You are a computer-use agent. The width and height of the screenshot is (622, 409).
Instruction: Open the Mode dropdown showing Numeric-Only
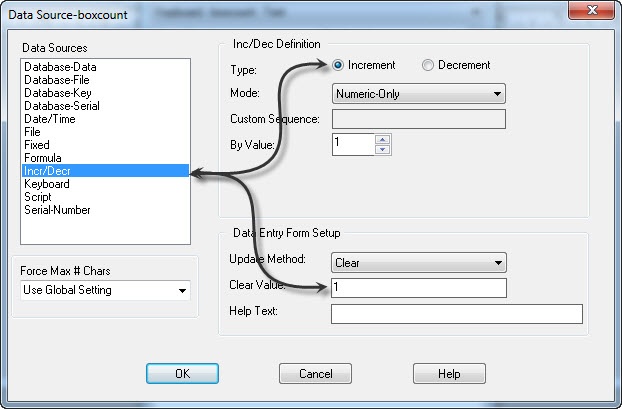(419, 94)
